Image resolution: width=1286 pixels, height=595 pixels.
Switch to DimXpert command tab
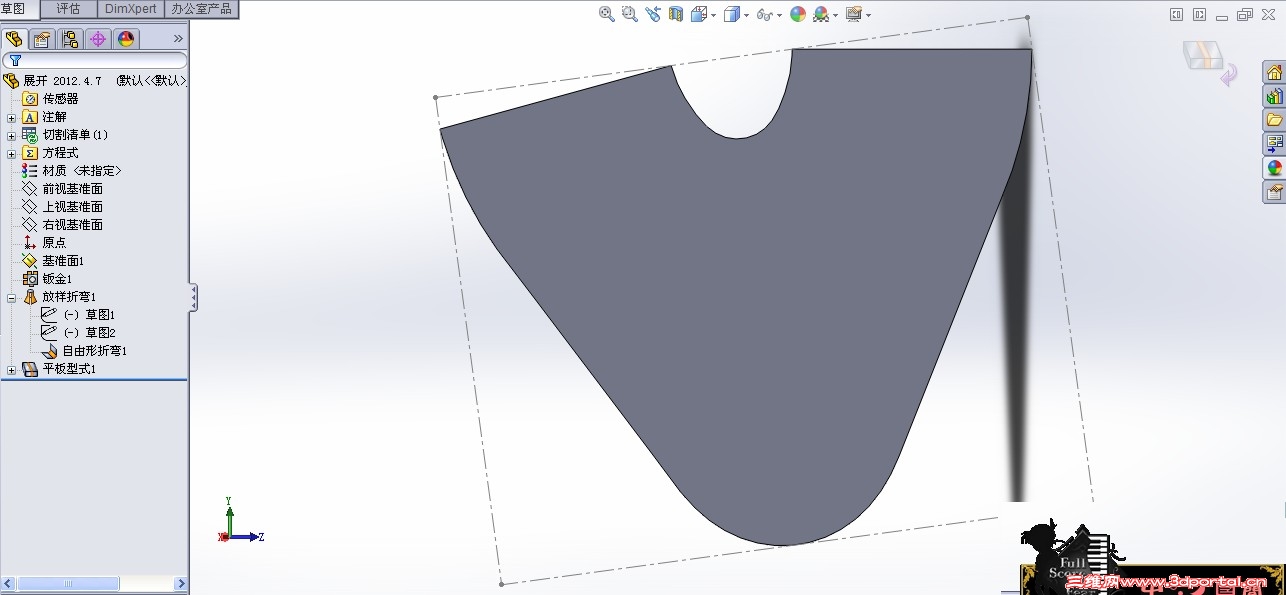[131, 8]
